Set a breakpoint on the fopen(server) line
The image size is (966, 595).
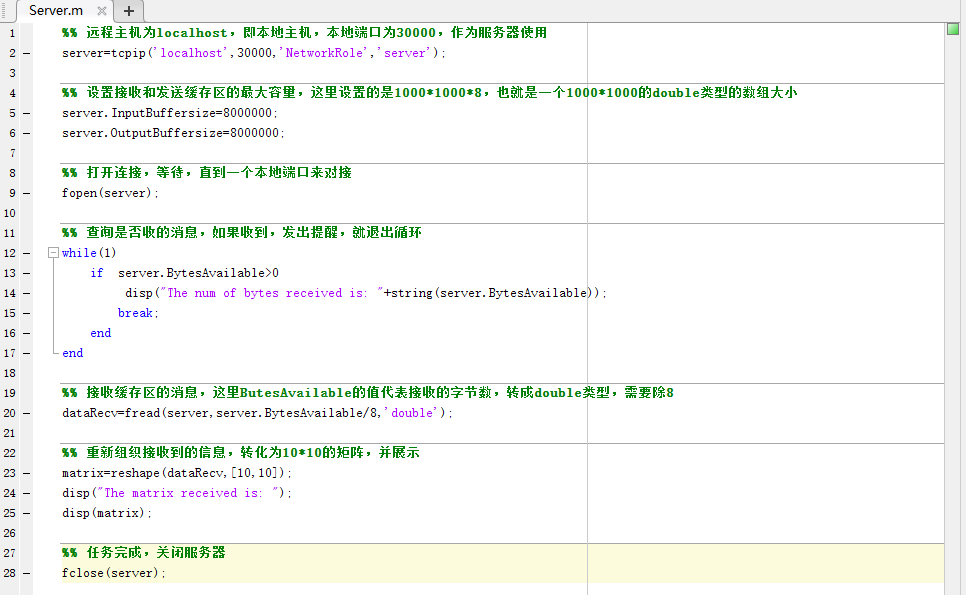pos(27,192)
